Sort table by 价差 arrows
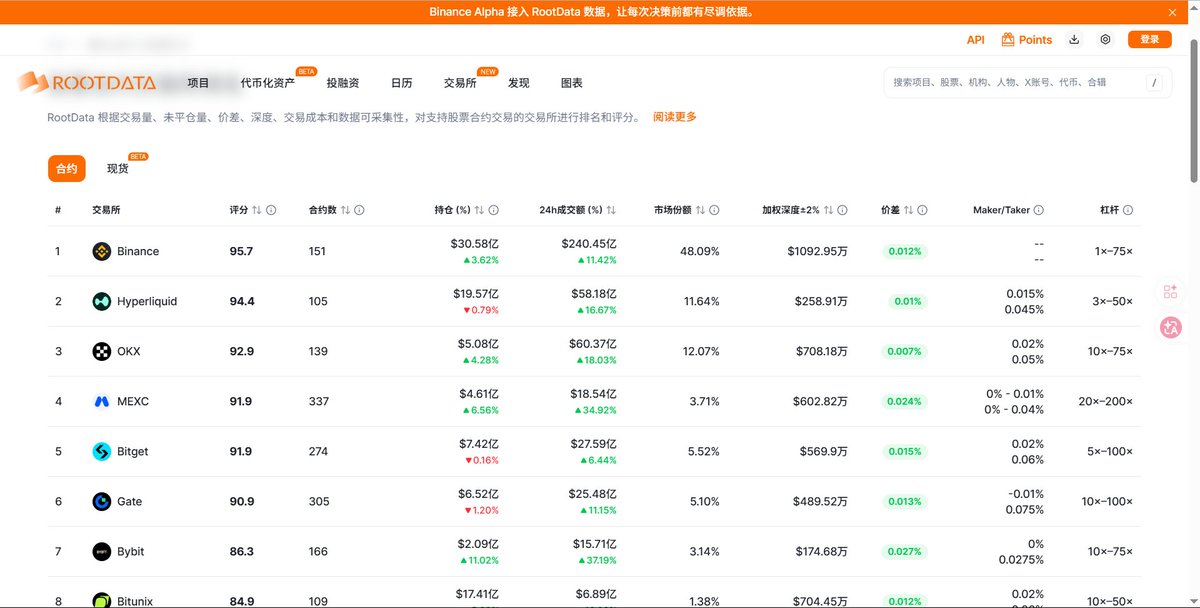 [x=908, y=210]
